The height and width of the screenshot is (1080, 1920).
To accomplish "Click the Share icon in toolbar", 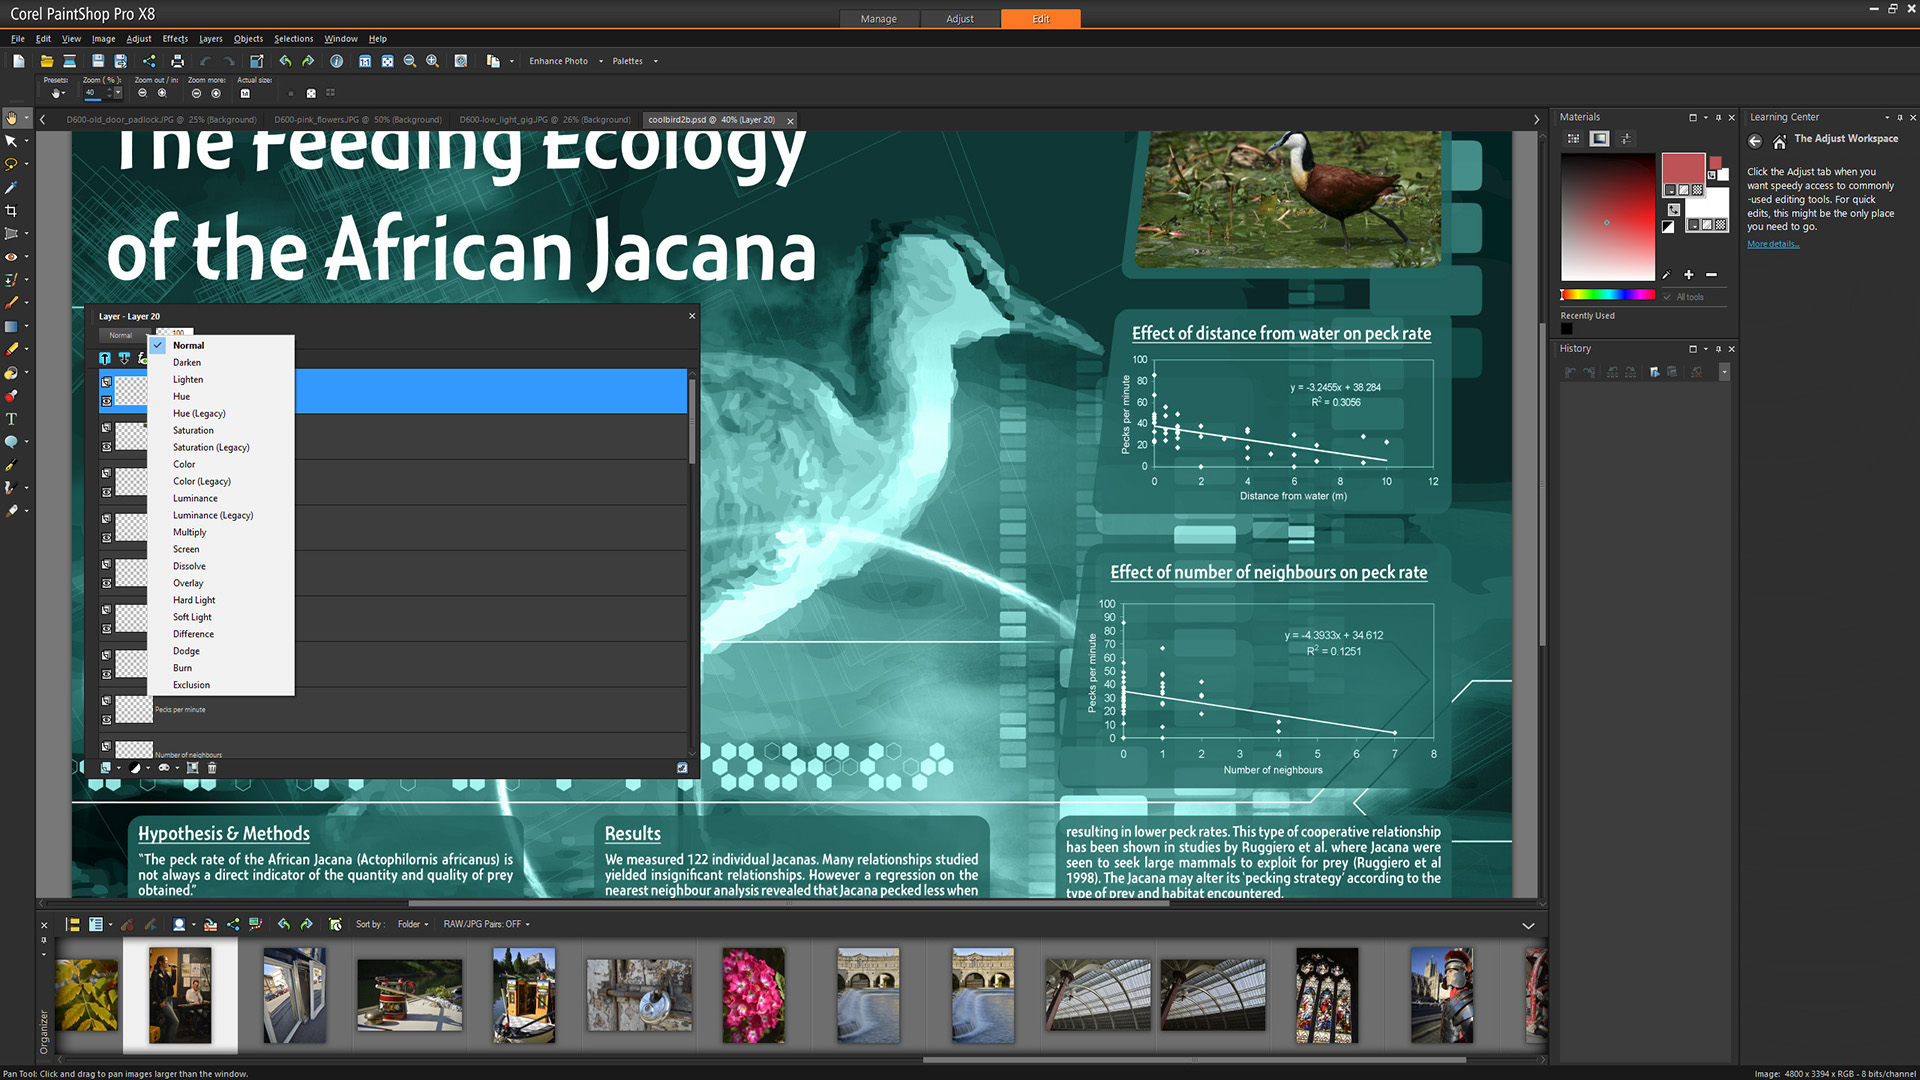I will pos(149,61).
